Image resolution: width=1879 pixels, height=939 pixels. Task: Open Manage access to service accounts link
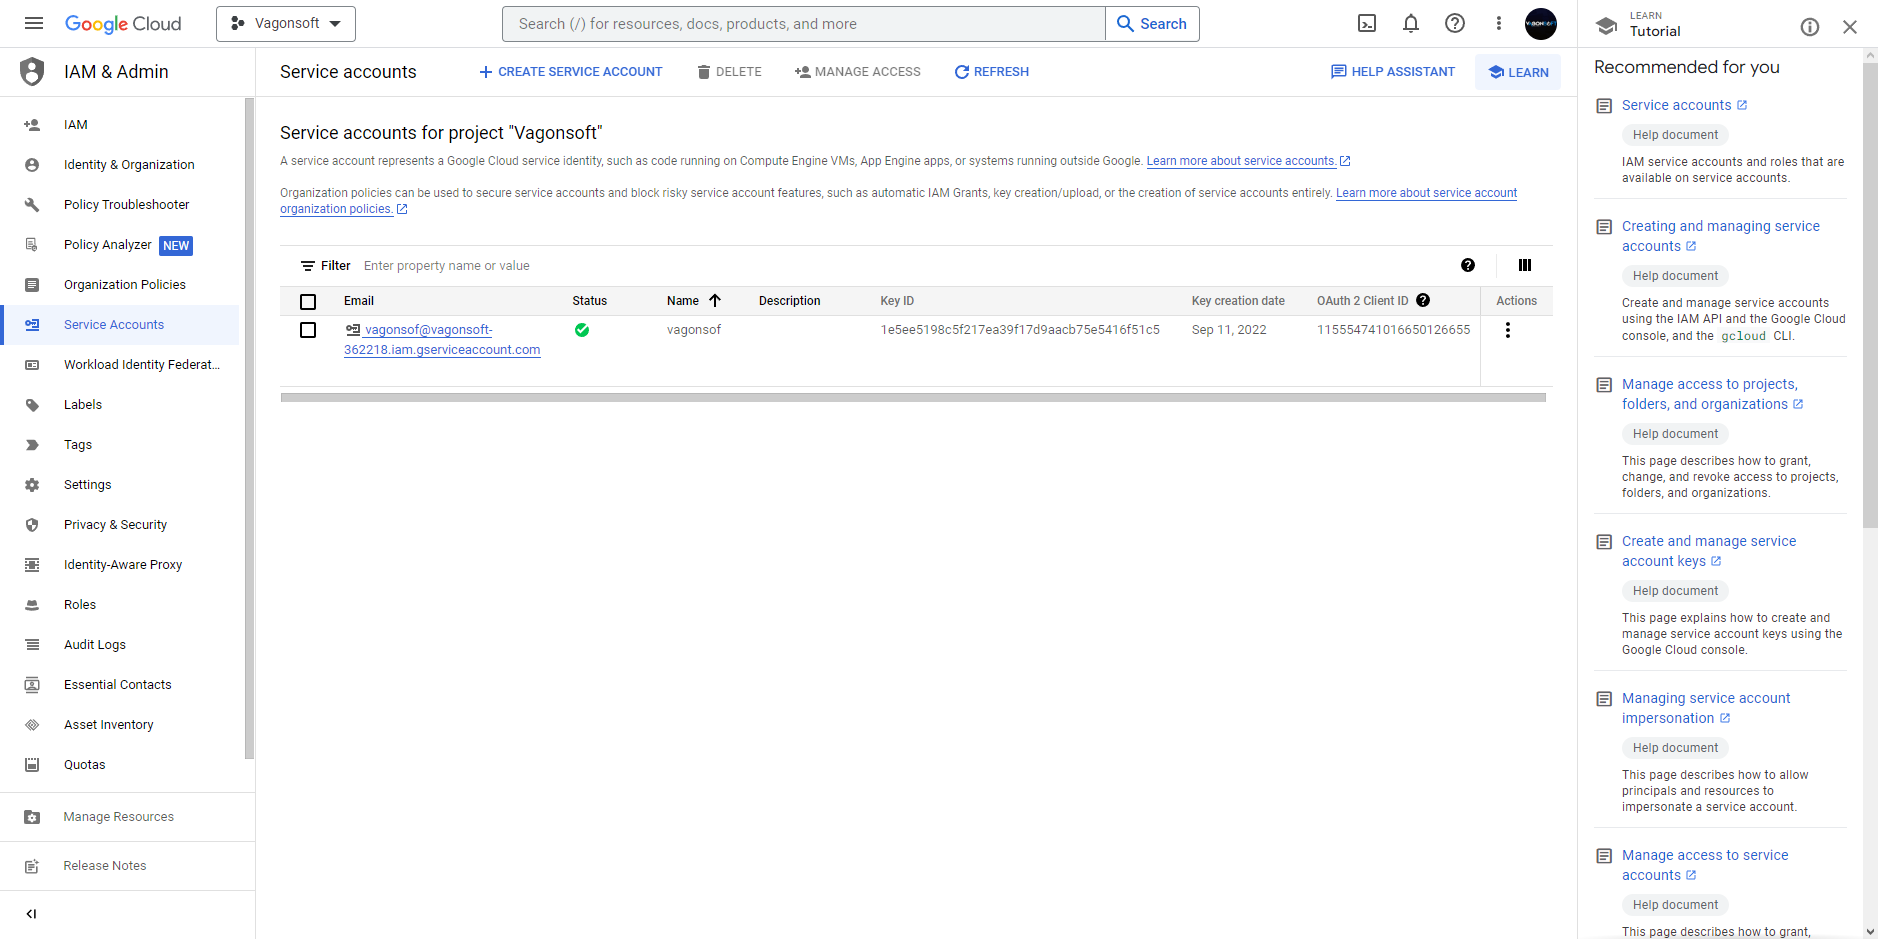click(1705, 865)
